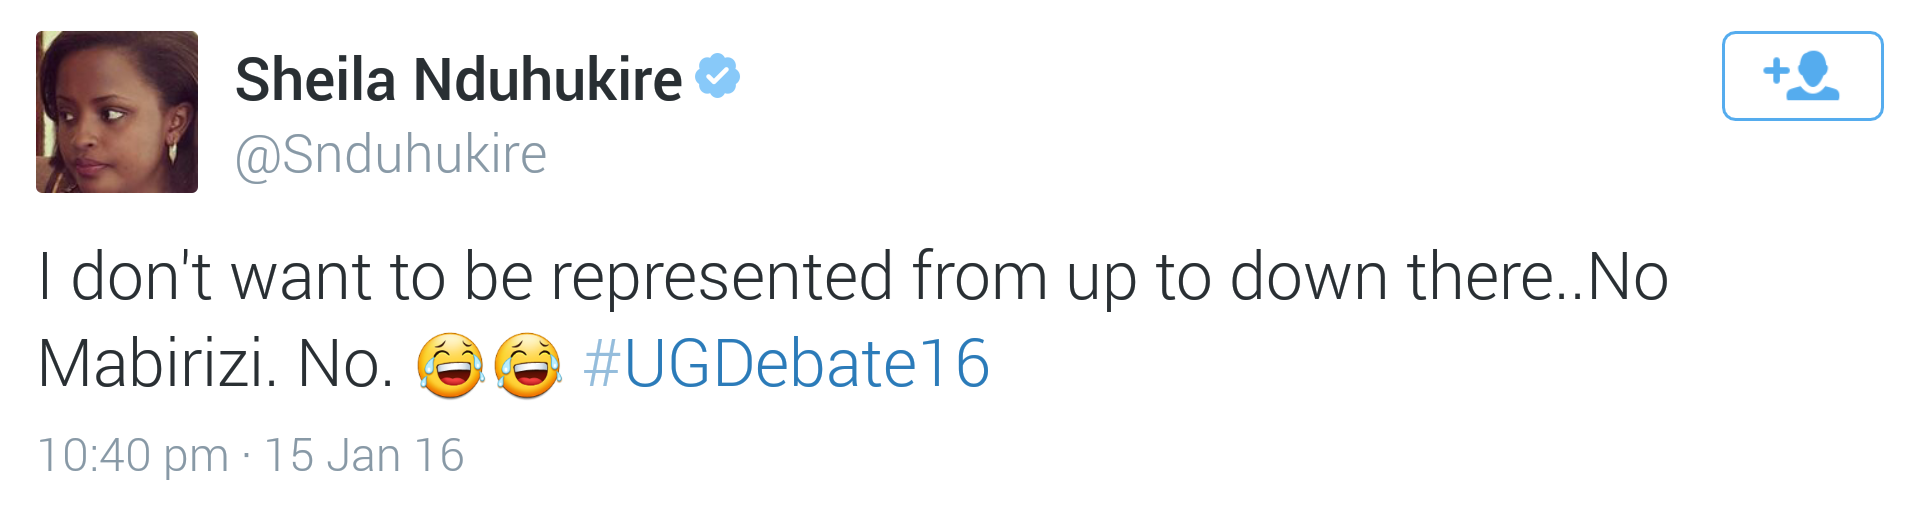Click the word Sheila in the name
The image size is (1920, 519).
pyautogui.click(x=316, y=79)
